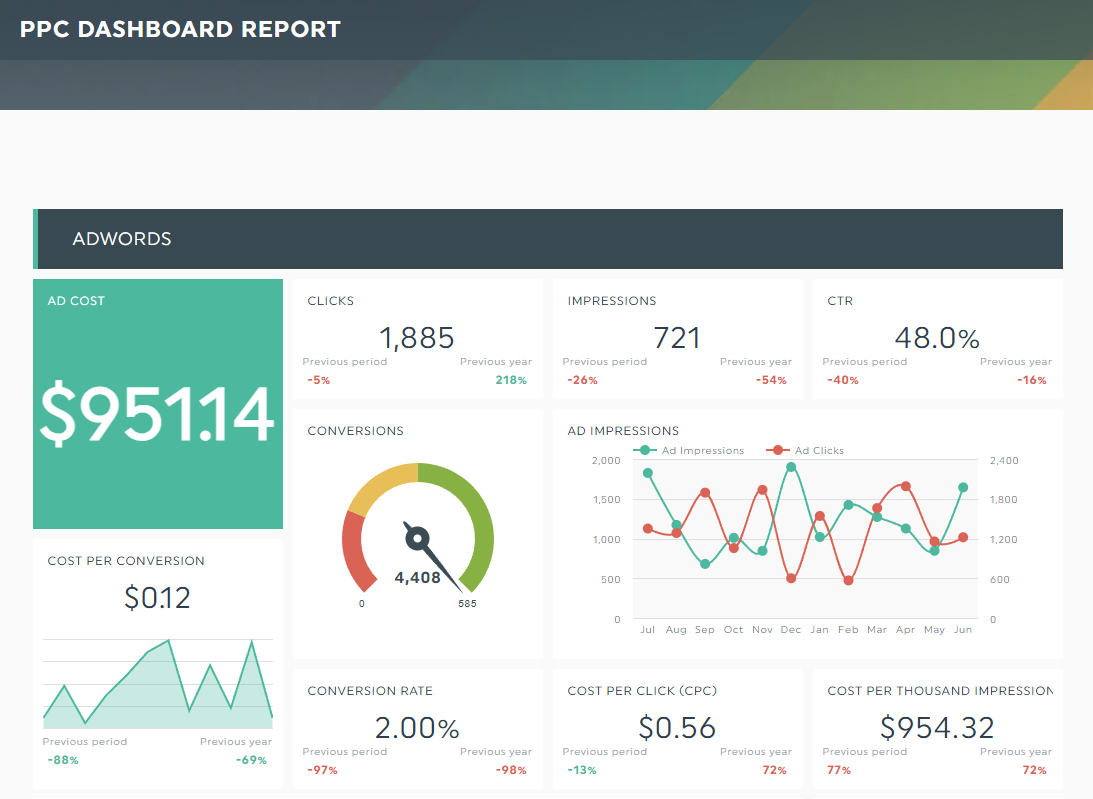Select the 1,885 clicks value
This screenshot has width=1093, height=799.
click(417, 338)
